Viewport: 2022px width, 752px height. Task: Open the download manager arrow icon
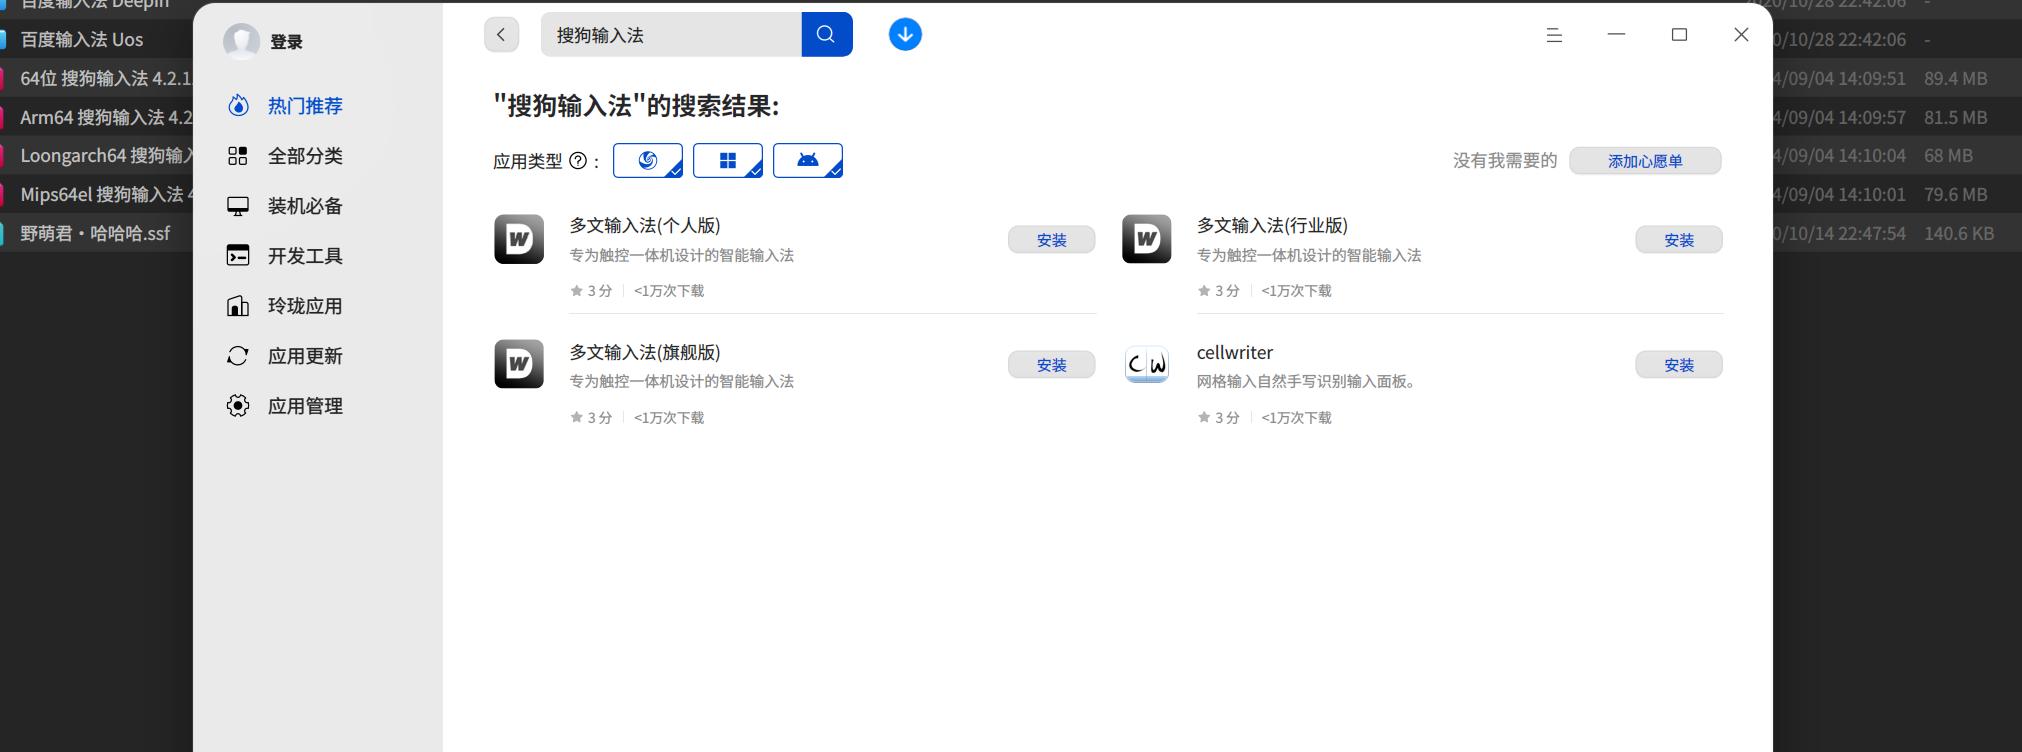tap(905, 35)
